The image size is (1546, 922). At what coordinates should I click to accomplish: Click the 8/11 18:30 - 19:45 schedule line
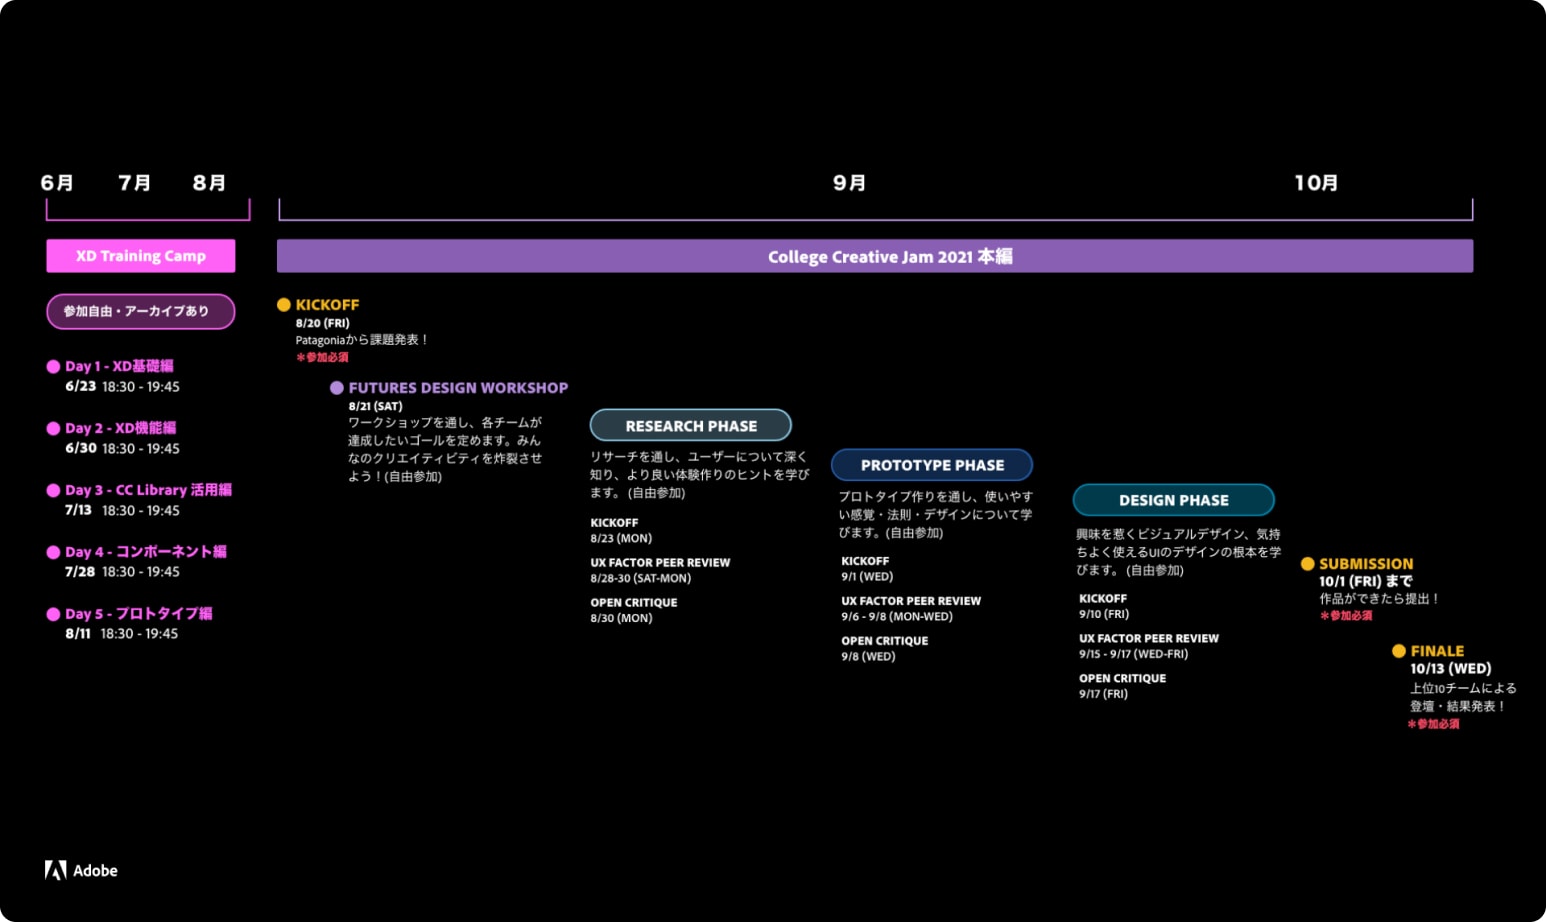[122, 634]
